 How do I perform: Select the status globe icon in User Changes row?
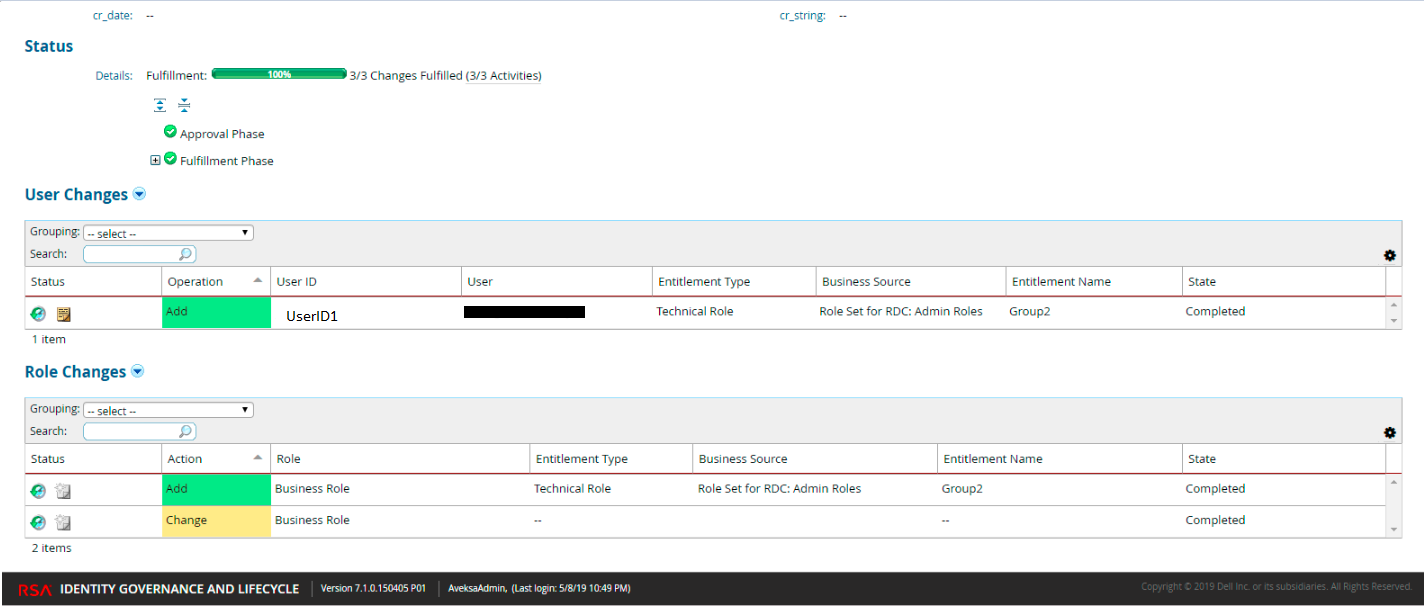click(38, 313)
